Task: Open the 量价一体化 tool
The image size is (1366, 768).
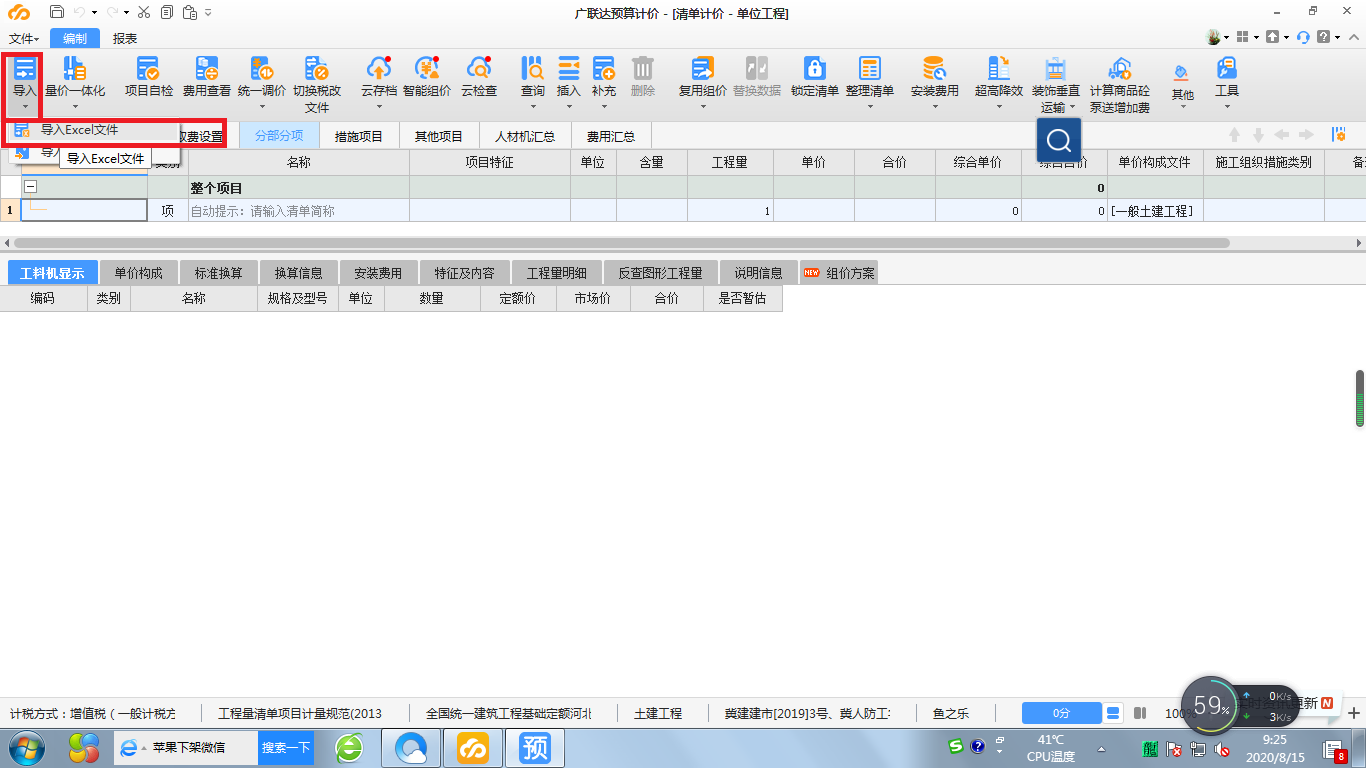Action: [75, 69]
